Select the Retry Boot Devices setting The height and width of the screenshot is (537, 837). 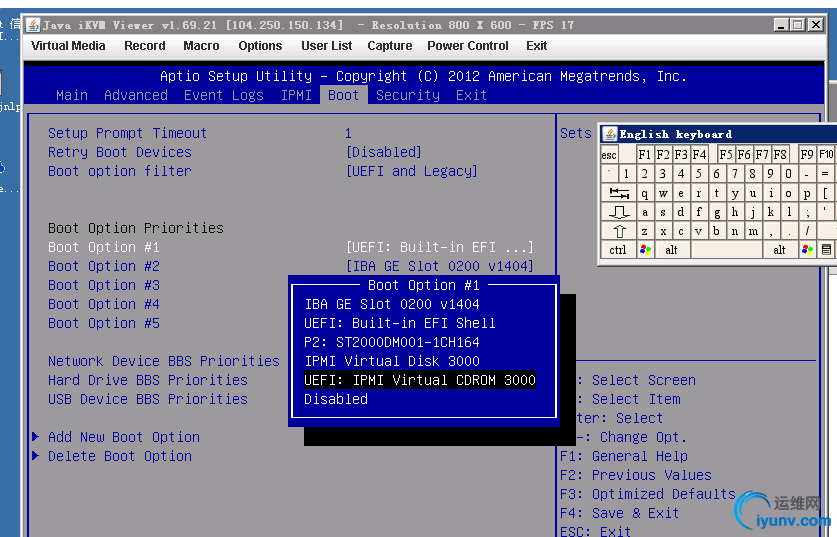pos(120,152)
